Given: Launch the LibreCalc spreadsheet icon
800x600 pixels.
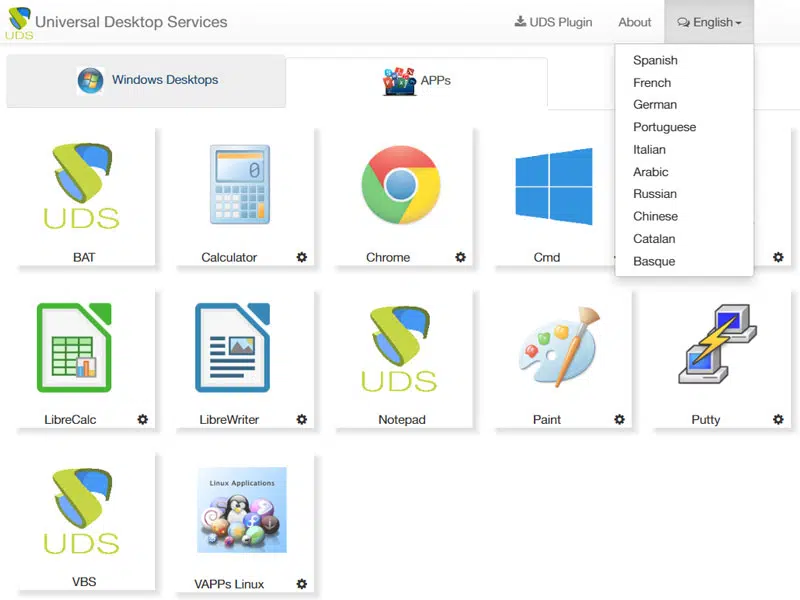Looking at the screenshot, I should [74, 347].
